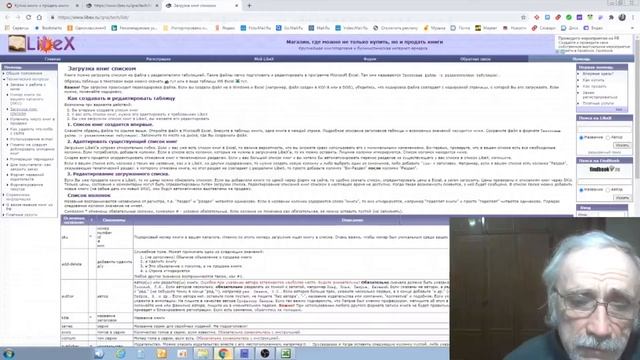The height and width of the screenshot is (360, 640).
Task: Switch to the second browser tab
Action: (122, 6)
